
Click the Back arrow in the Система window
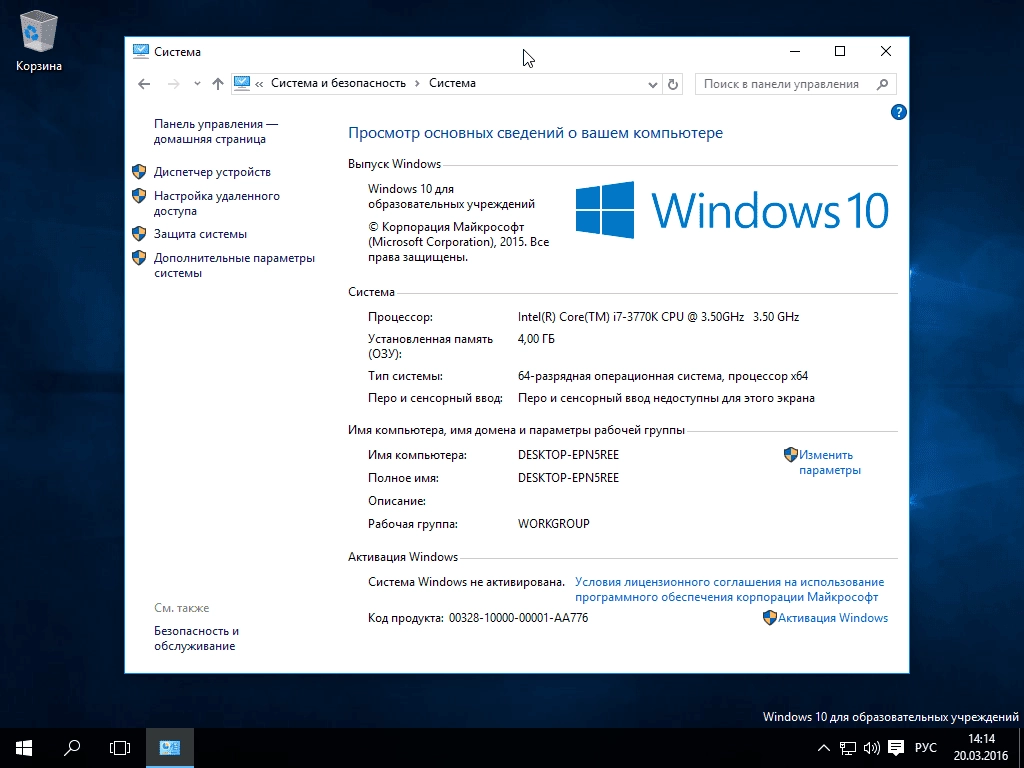[144, 84]
